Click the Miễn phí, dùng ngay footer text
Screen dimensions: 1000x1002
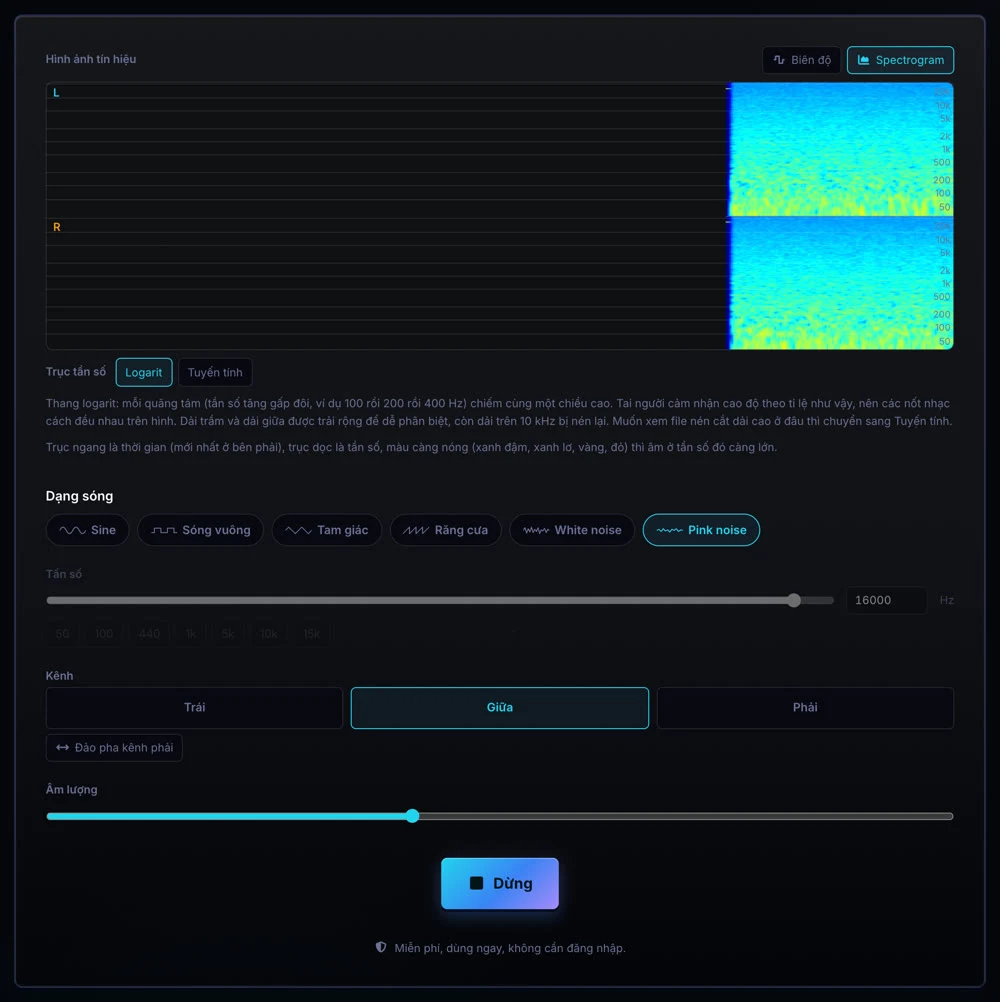click(510, 948)
